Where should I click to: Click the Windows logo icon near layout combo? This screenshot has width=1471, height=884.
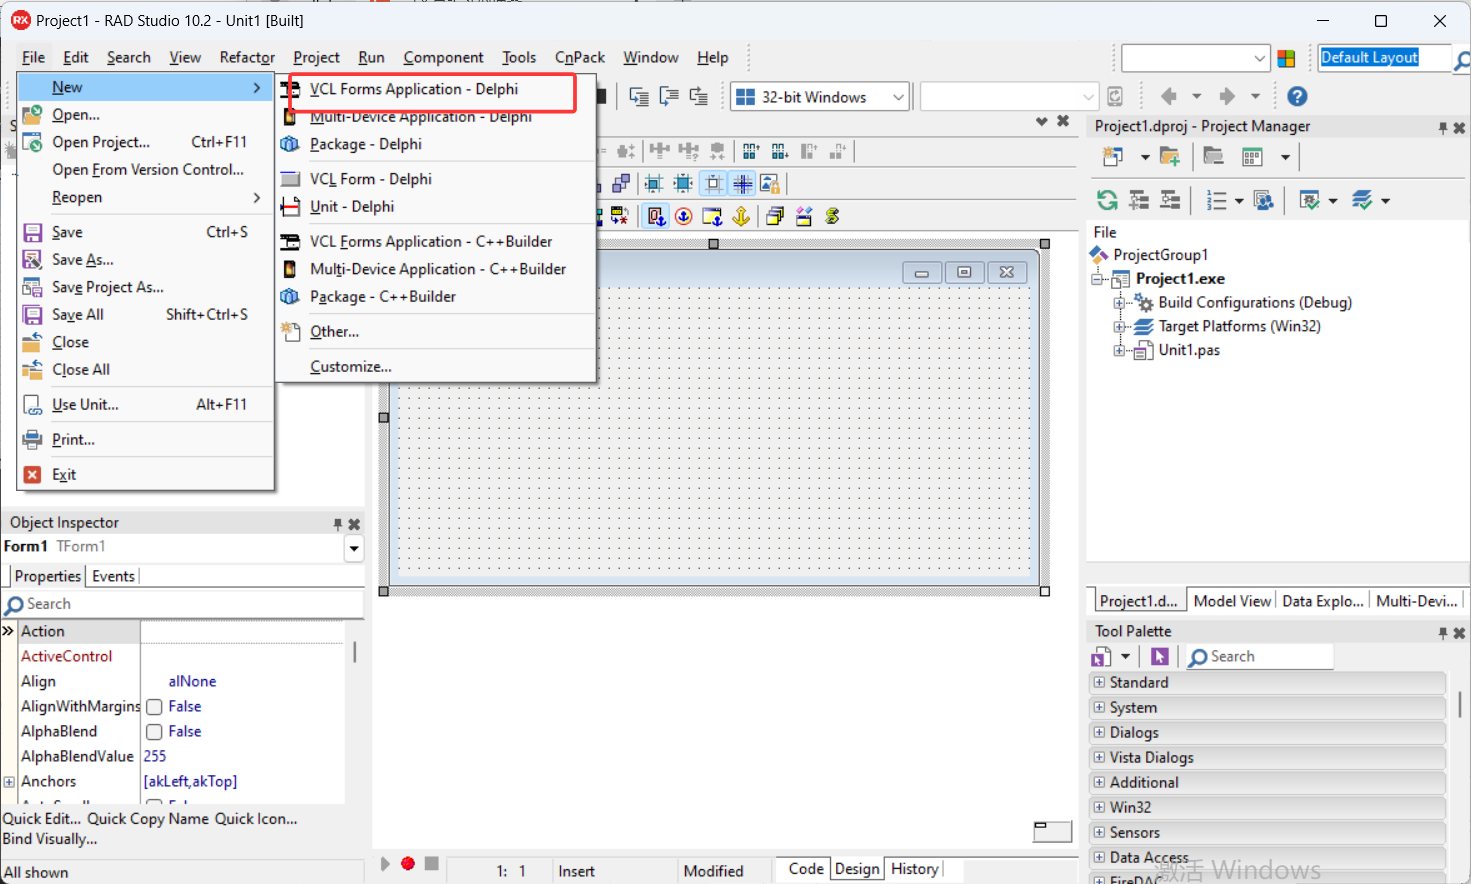[x=1286, y=59]
